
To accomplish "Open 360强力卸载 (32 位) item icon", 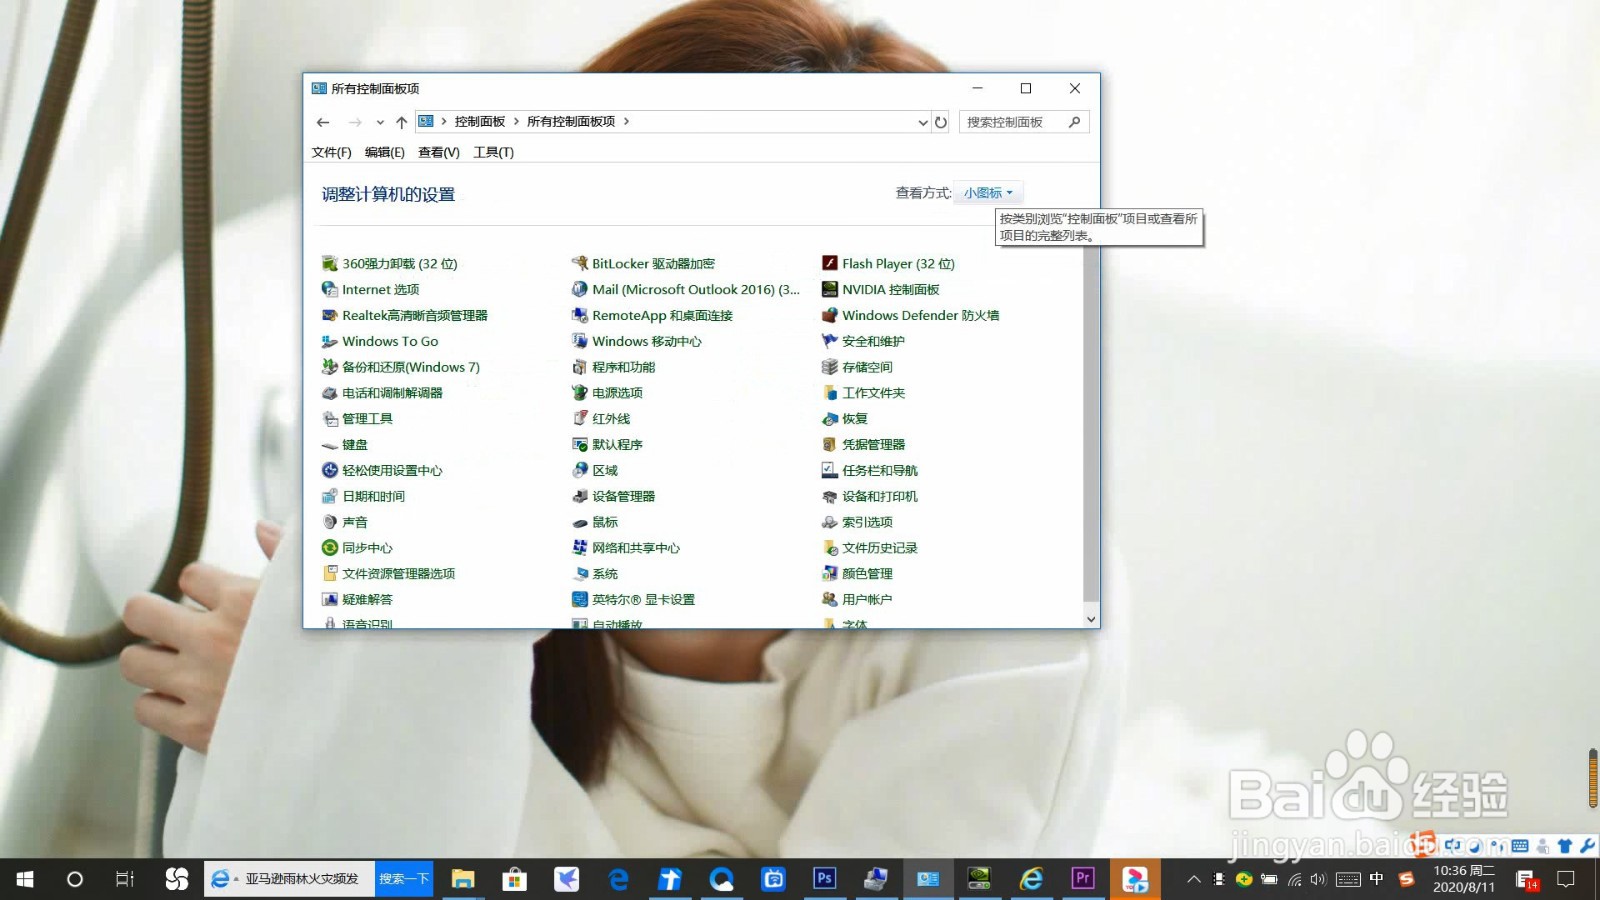I will click(329, 264).
